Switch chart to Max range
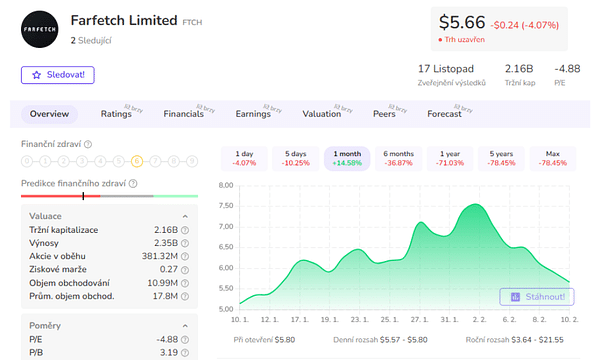The image size is (600, 360). [x=553, y=158]
